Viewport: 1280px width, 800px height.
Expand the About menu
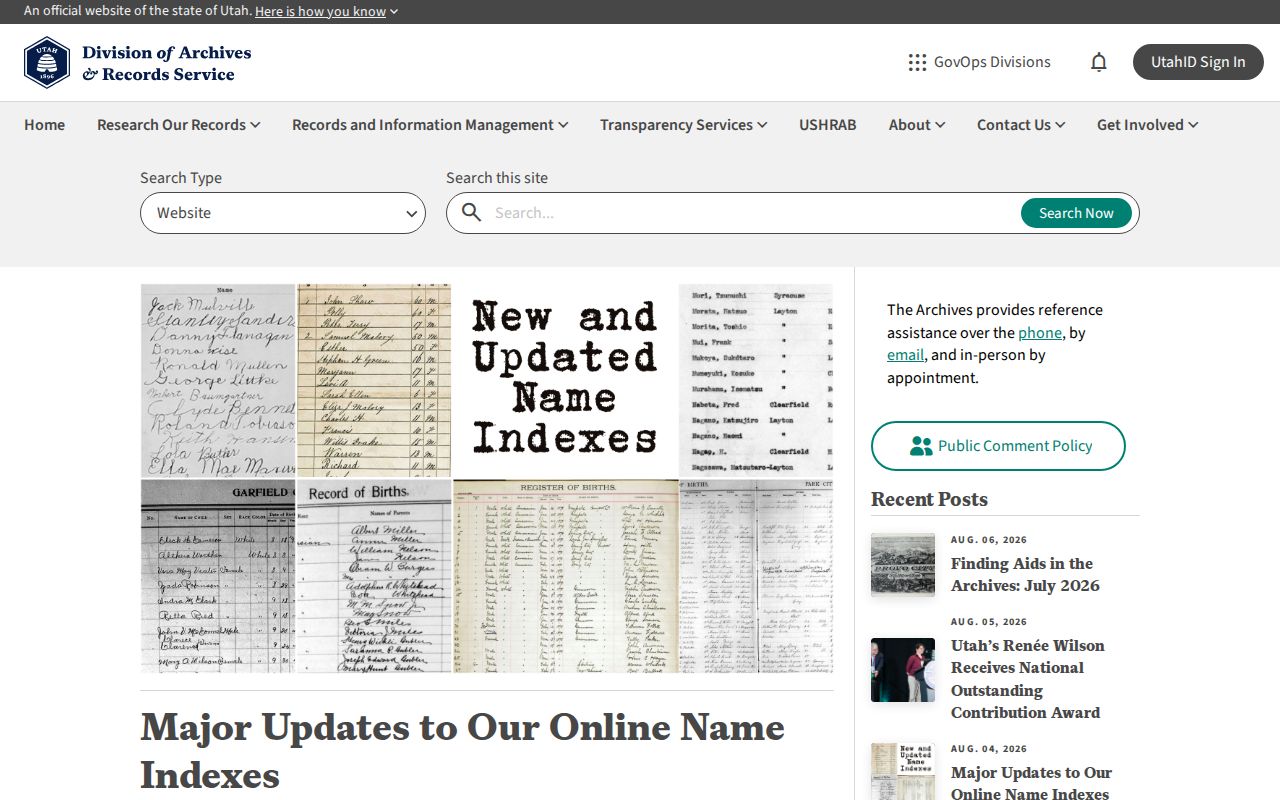(917, 125)
